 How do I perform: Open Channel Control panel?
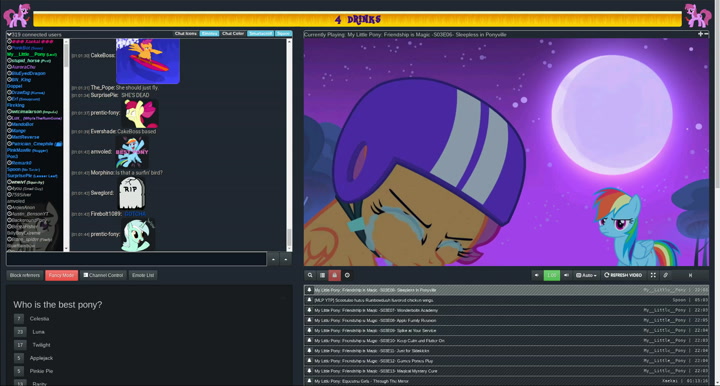[x=104, y=275]
